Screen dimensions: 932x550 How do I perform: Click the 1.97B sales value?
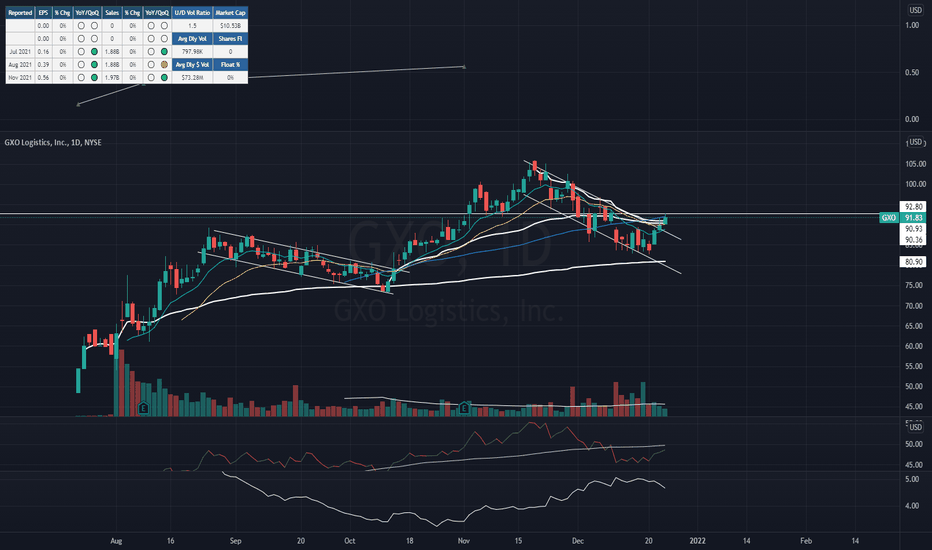[x=112, y=77]
